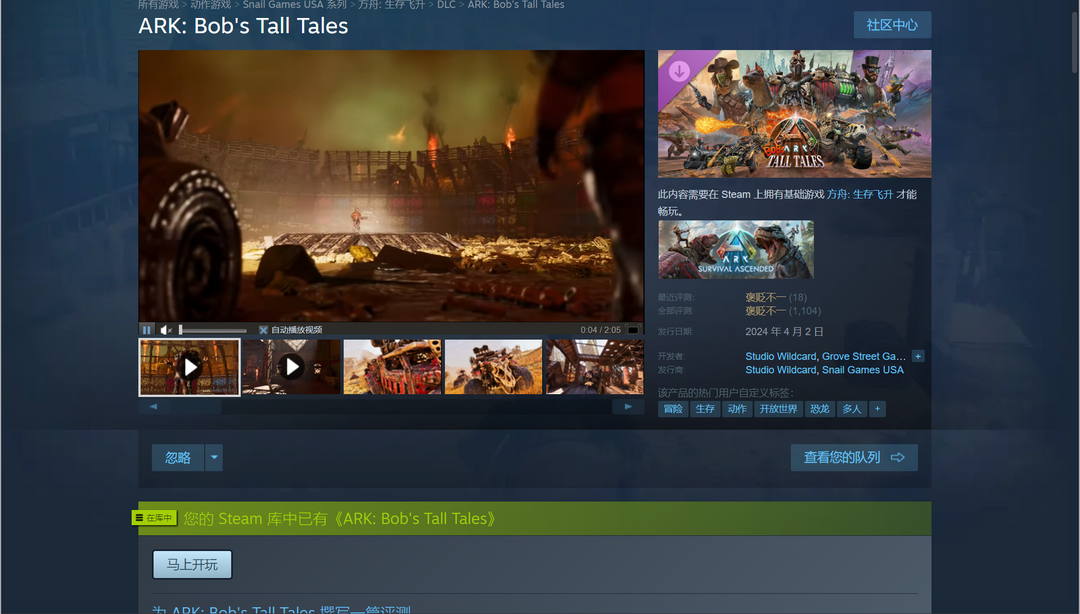Move the thumbnail strip scrollbar handle
Screen dimensions: 1080x614
tap(196, 407)
